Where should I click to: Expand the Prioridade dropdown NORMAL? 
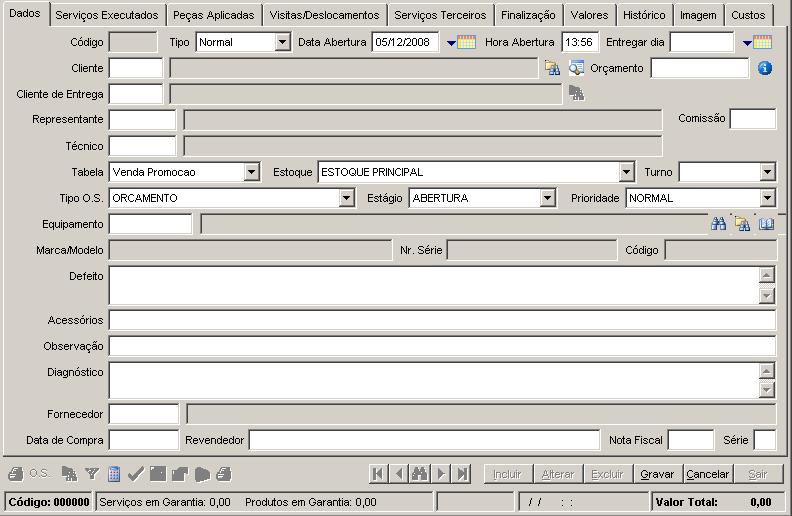(767, 198)
